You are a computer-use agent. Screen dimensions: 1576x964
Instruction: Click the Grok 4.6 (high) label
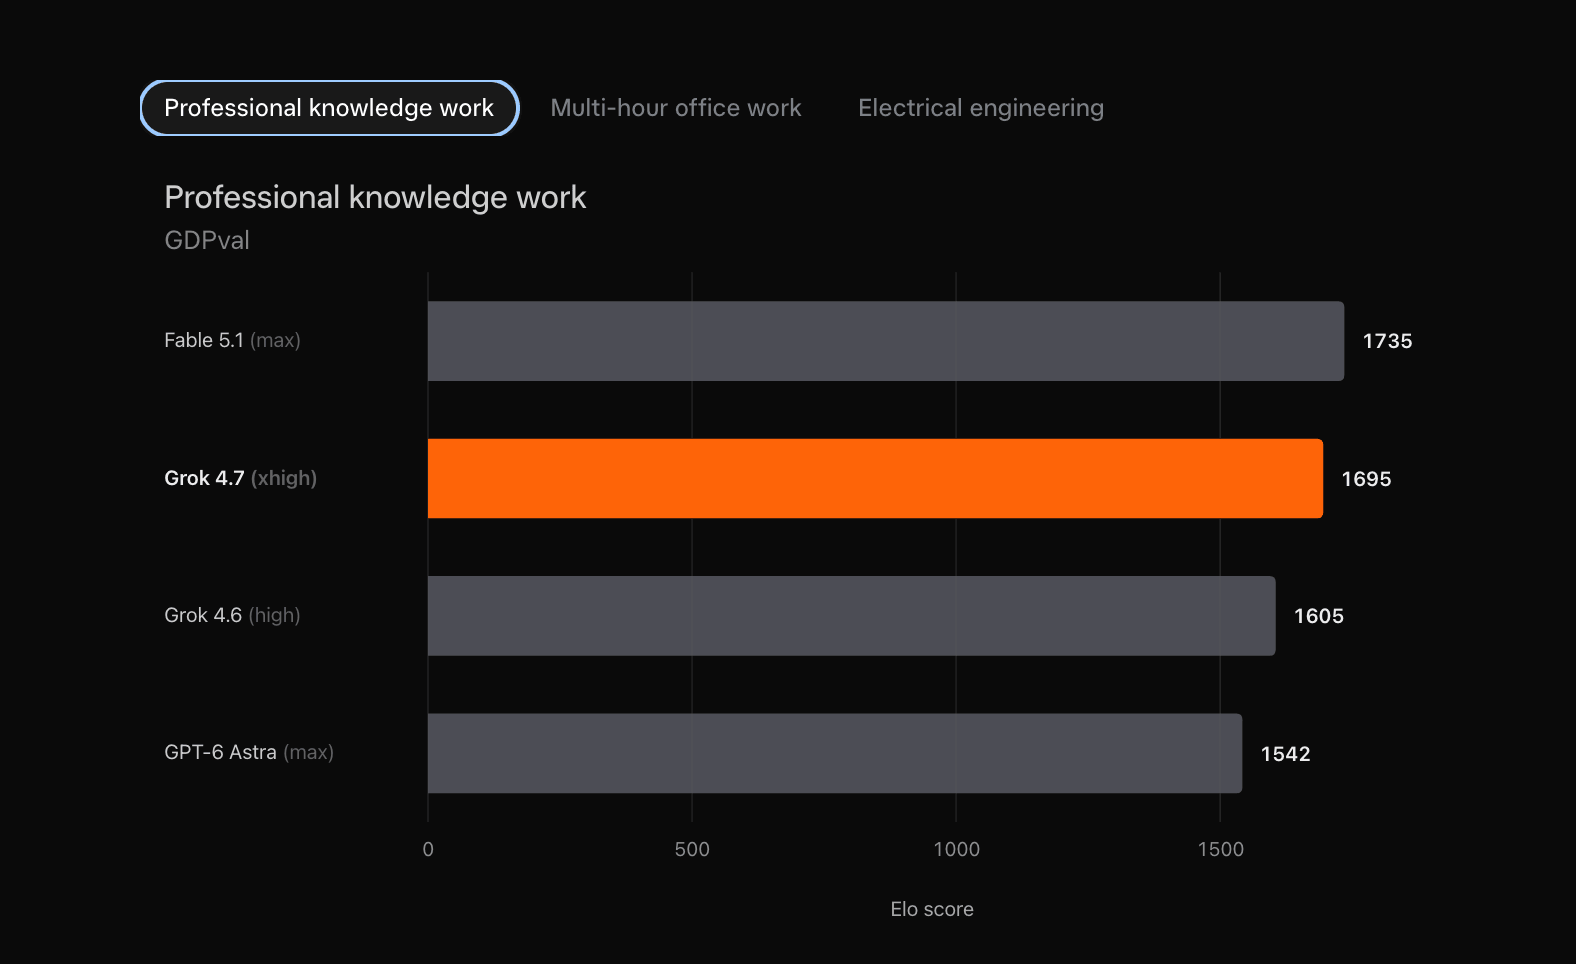(x=232, y=615)
